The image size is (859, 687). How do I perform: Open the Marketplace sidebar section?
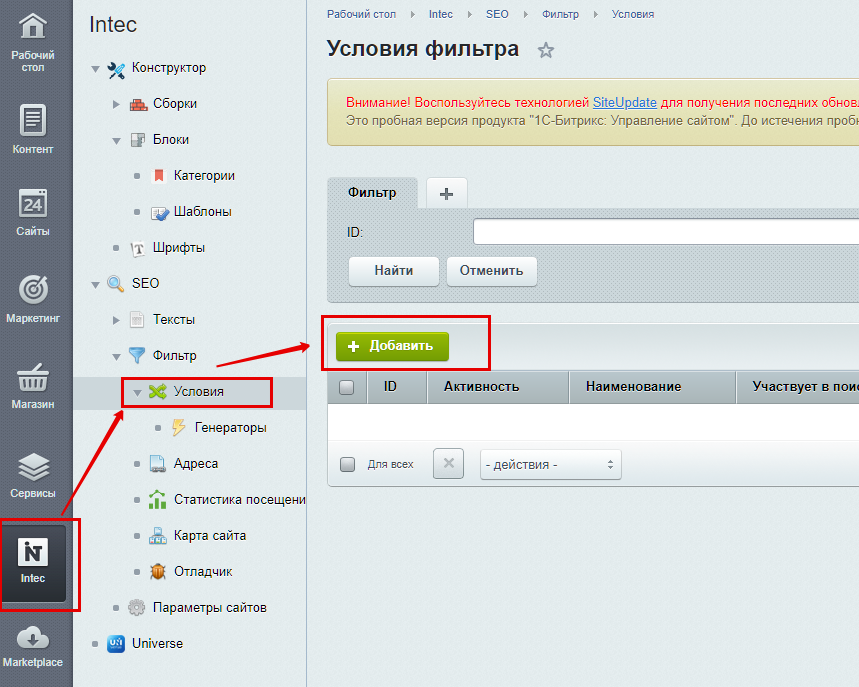click(x=33, y=646)
